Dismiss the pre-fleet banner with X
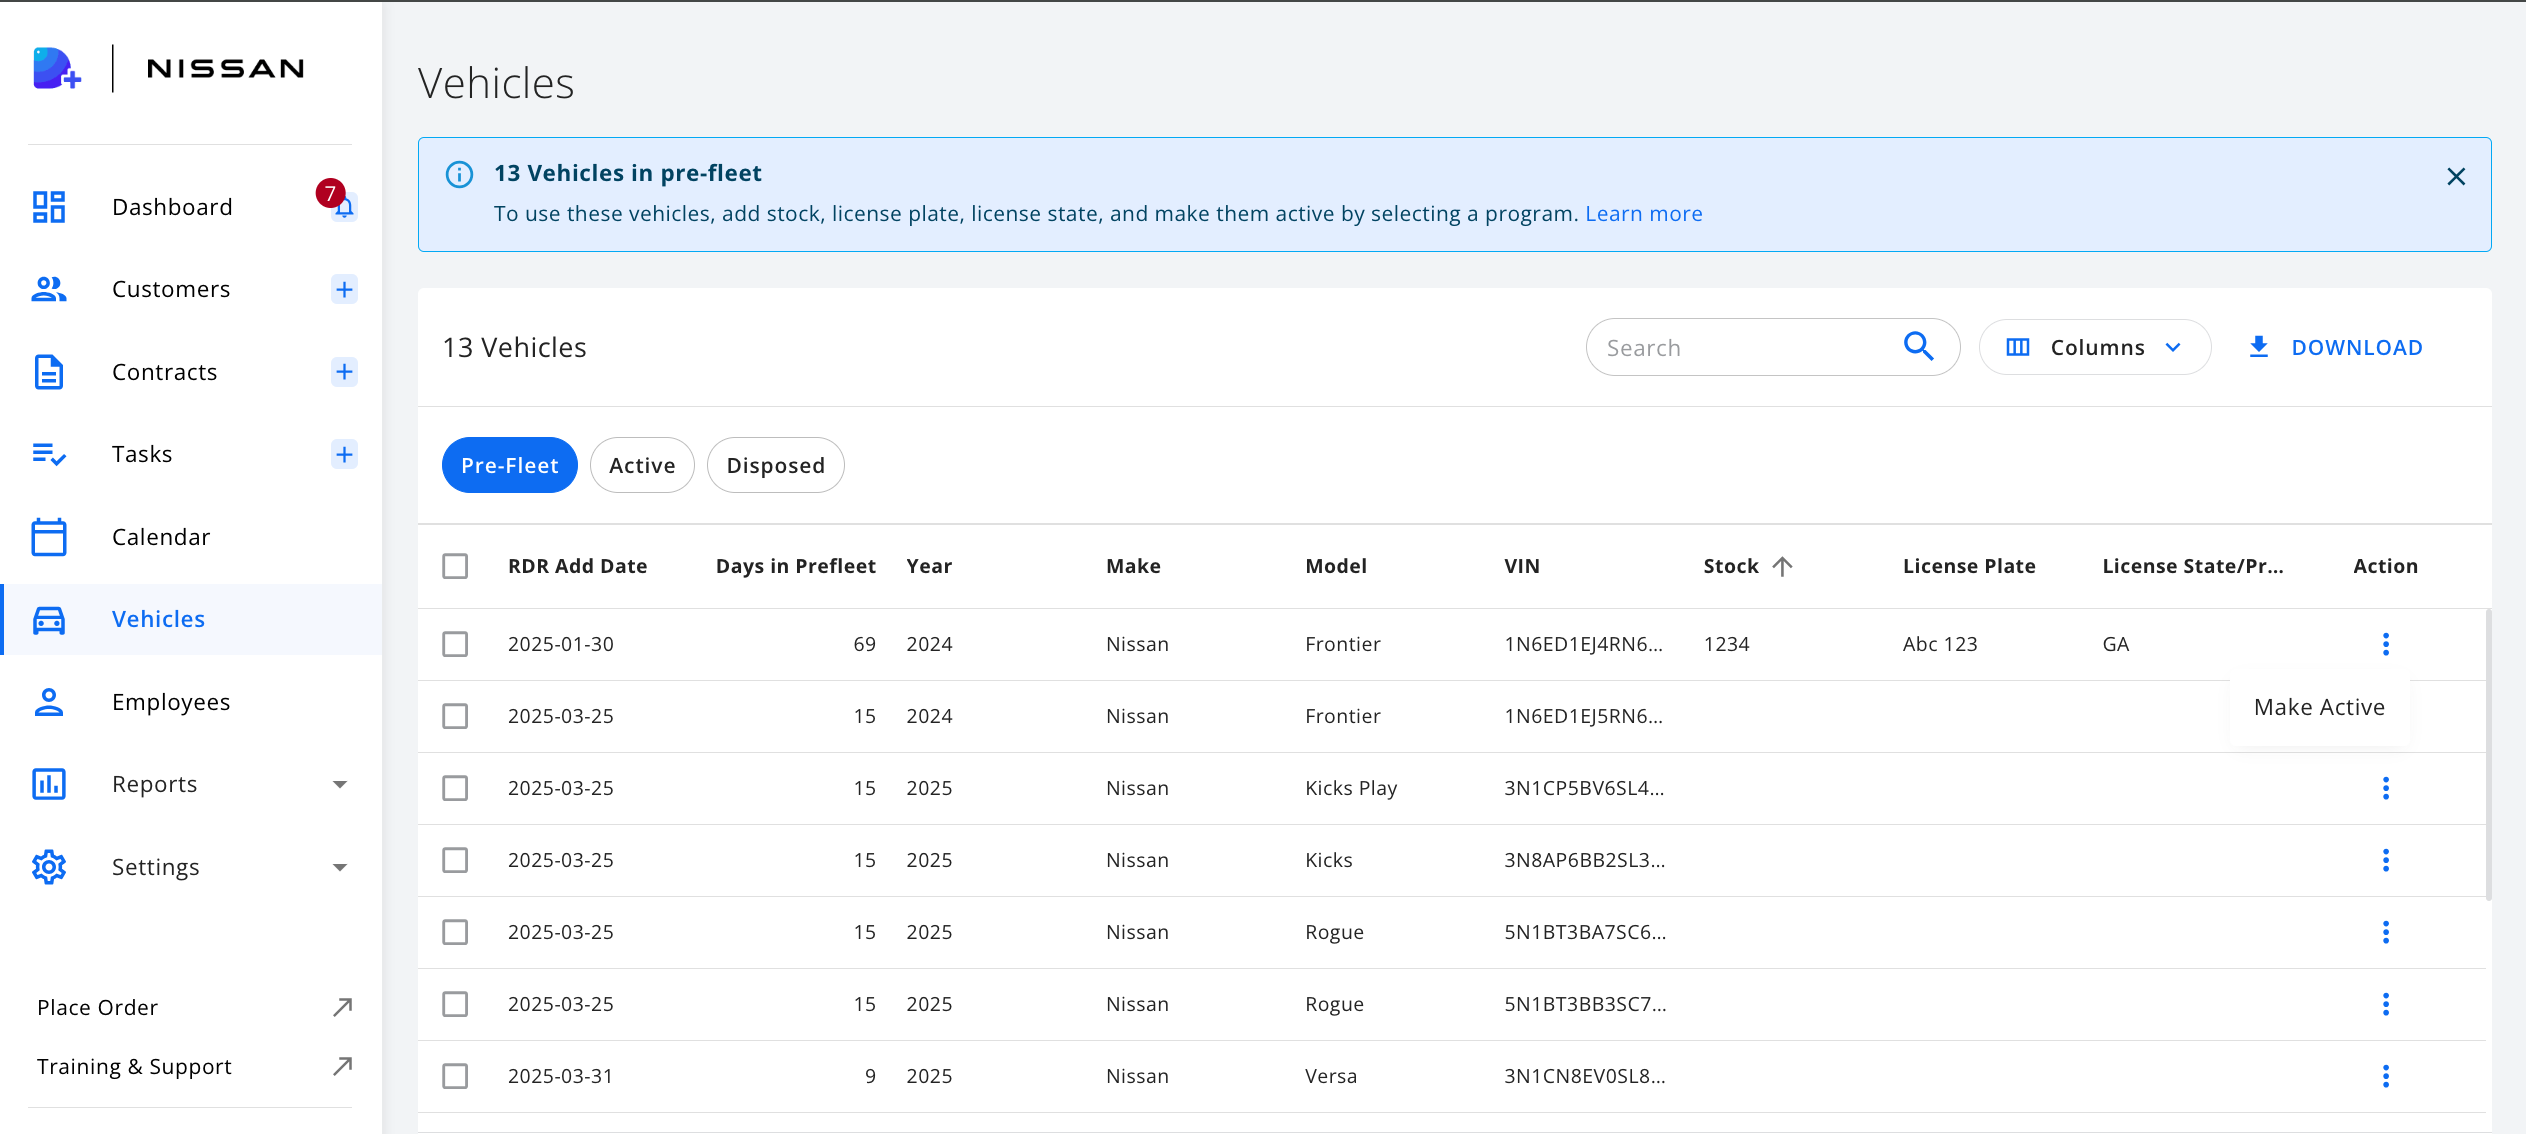This screenshot has height=1134, width=2526. [x=2456, y=177]
